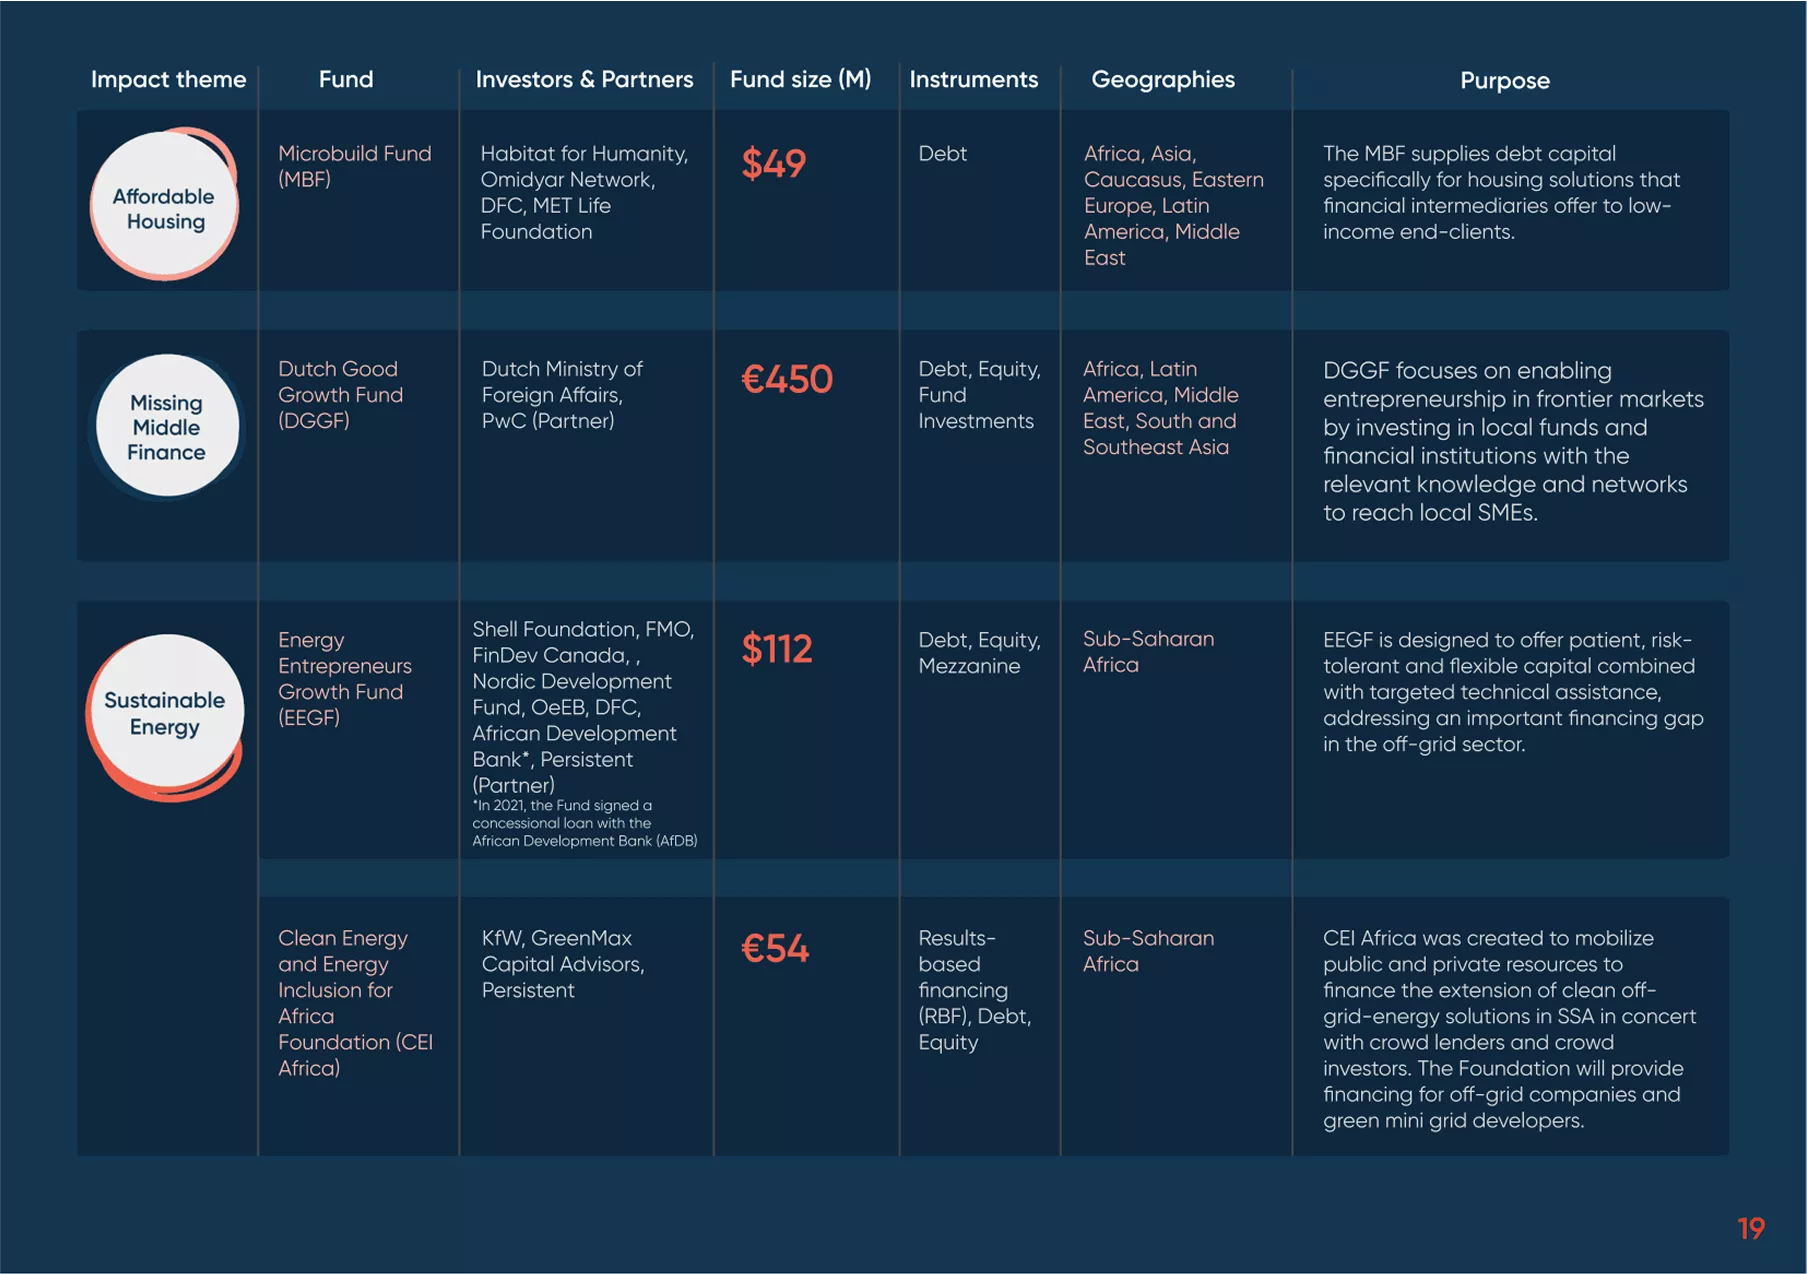Click the AfDB concessional loan footnote

(x=584, y=823)
